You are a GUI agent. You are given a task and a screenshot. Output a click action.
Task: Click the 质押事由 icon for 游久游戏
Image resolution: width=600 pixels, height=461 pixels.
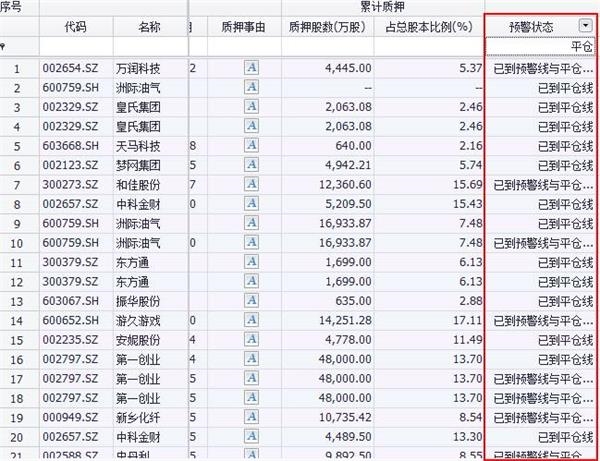(x=253, y=320)
